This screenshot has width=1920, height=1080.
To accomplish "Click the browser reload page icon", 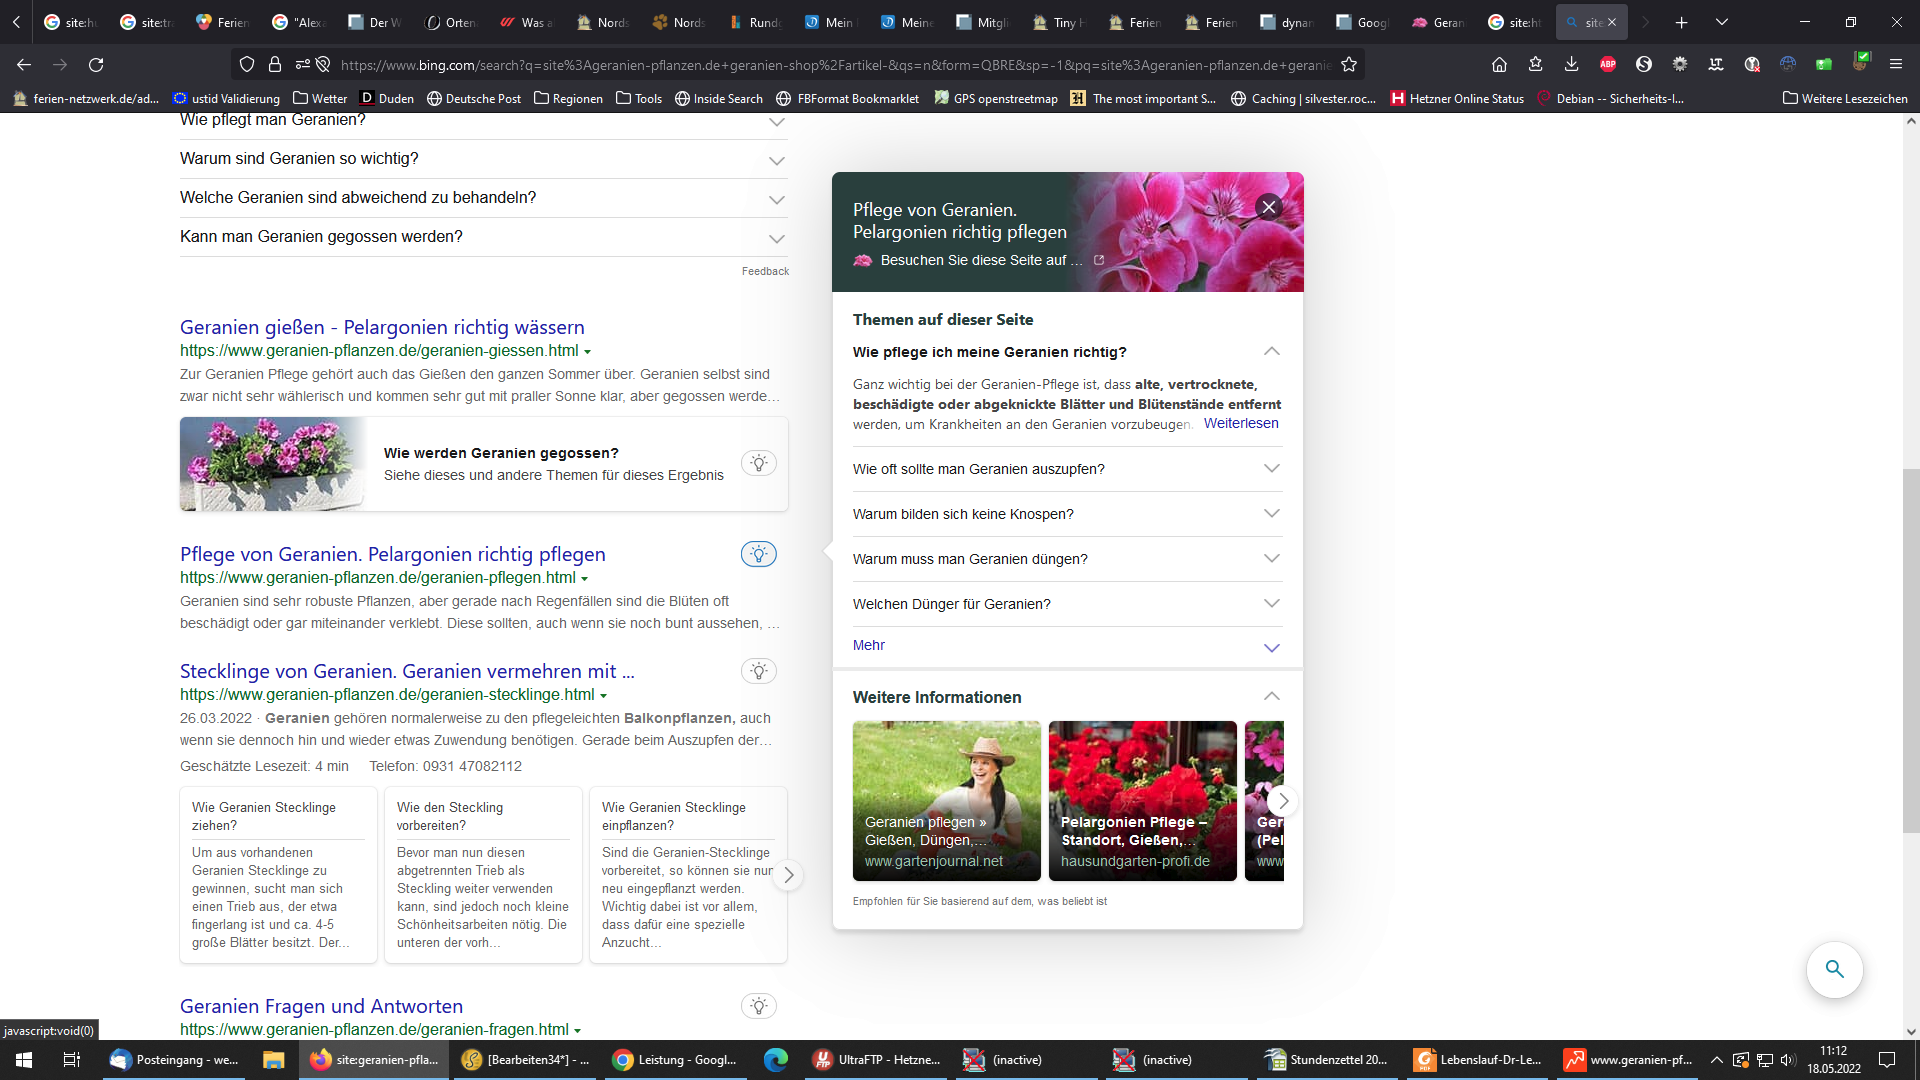I will click(96, 65).
